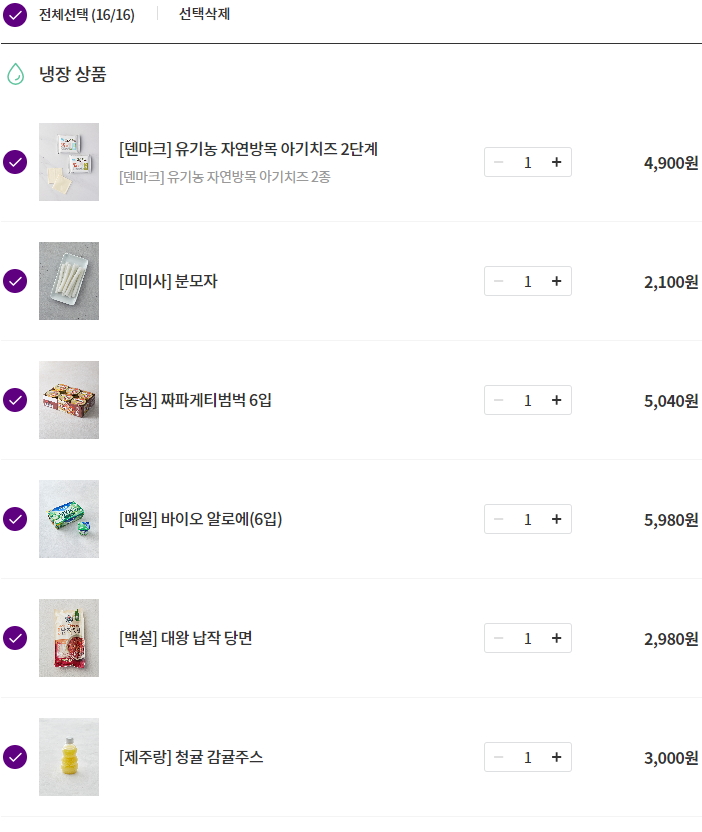Increase 대왕 납작 당면 quantity

point(556,638)
